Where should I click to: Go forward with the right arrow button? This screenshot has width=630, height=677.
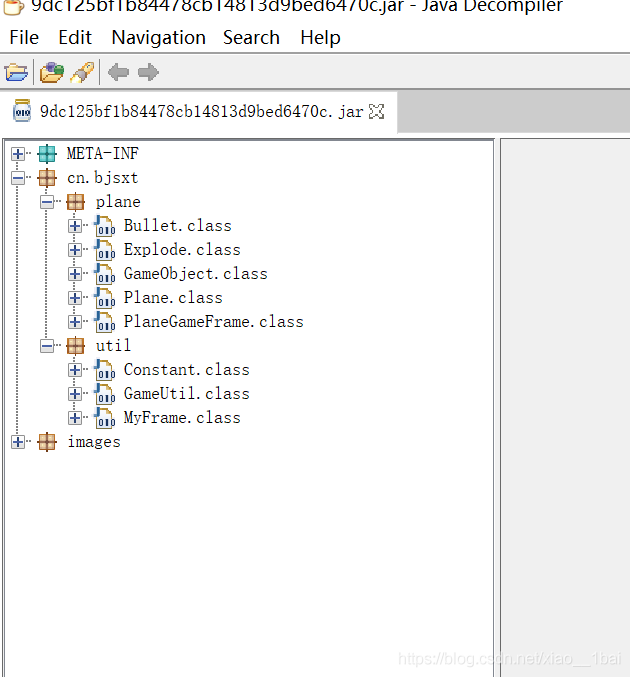pos(148,72)
